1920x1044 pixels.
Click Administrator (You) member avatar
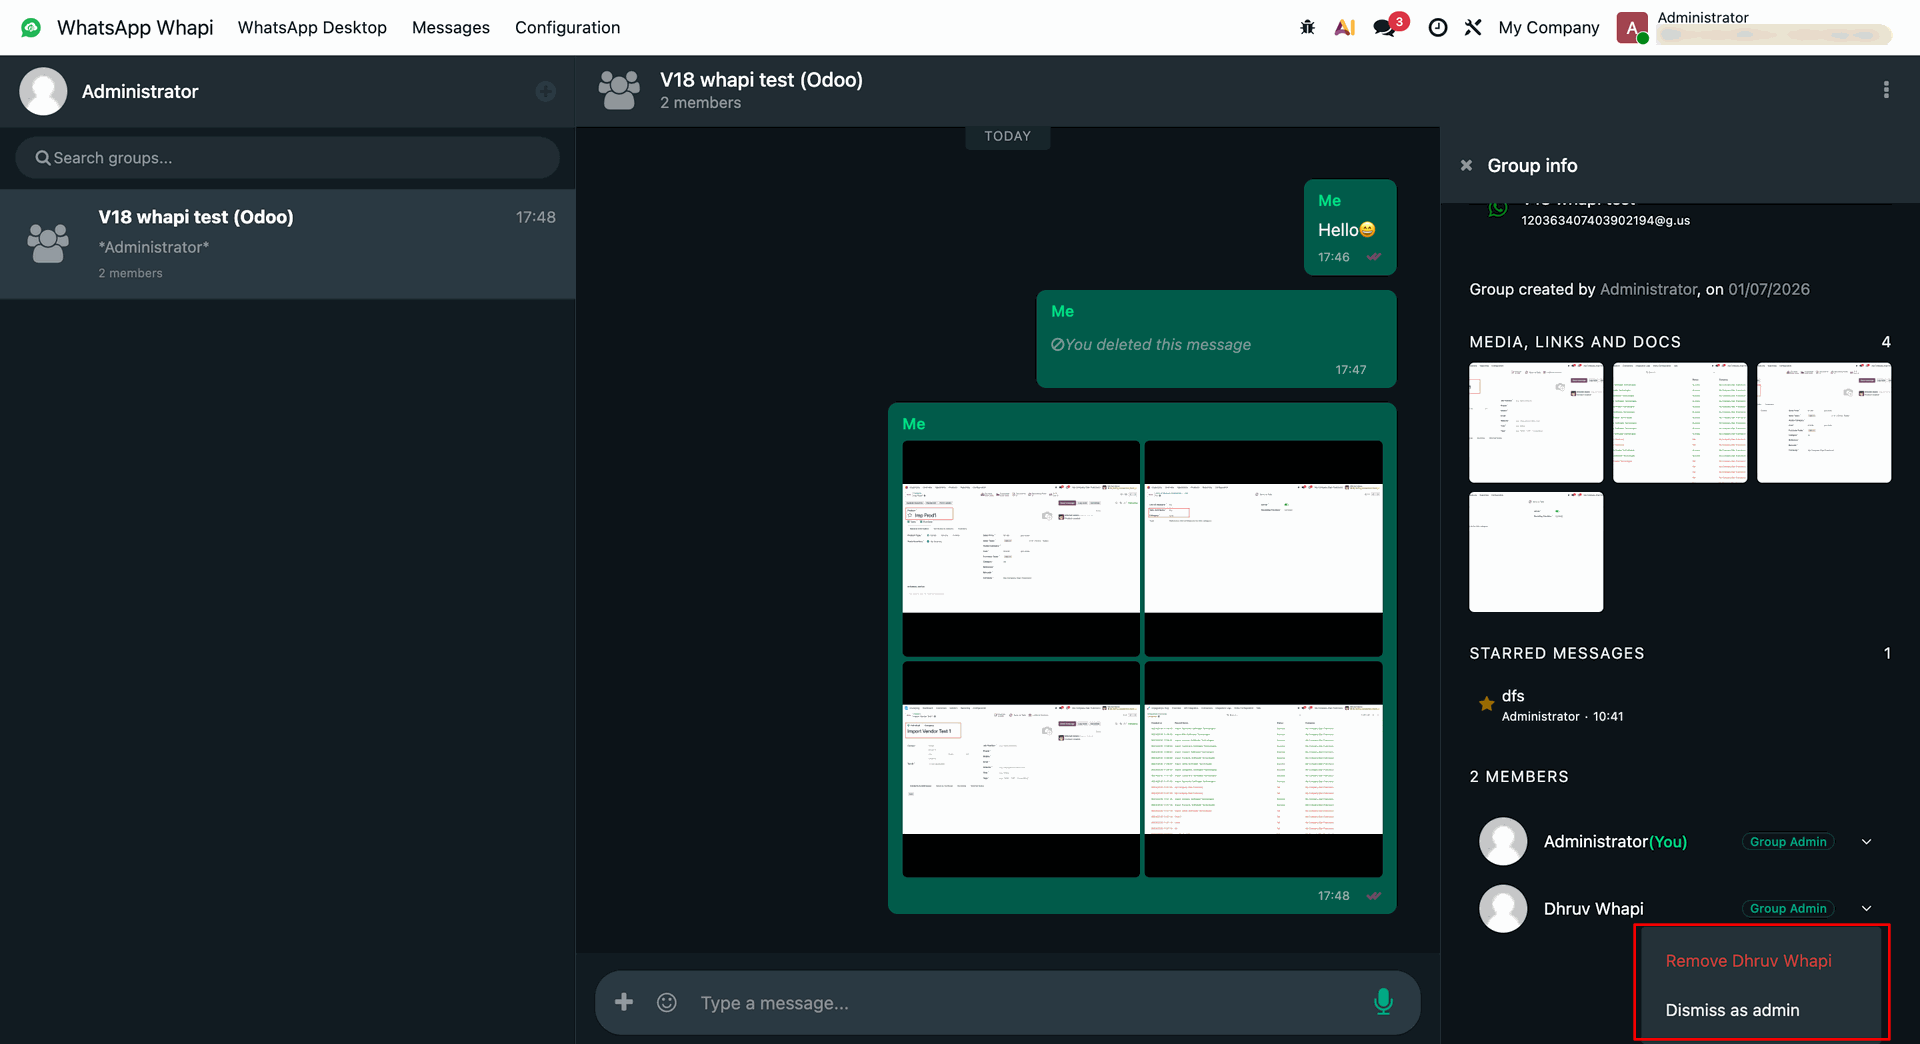[1503, 841]
